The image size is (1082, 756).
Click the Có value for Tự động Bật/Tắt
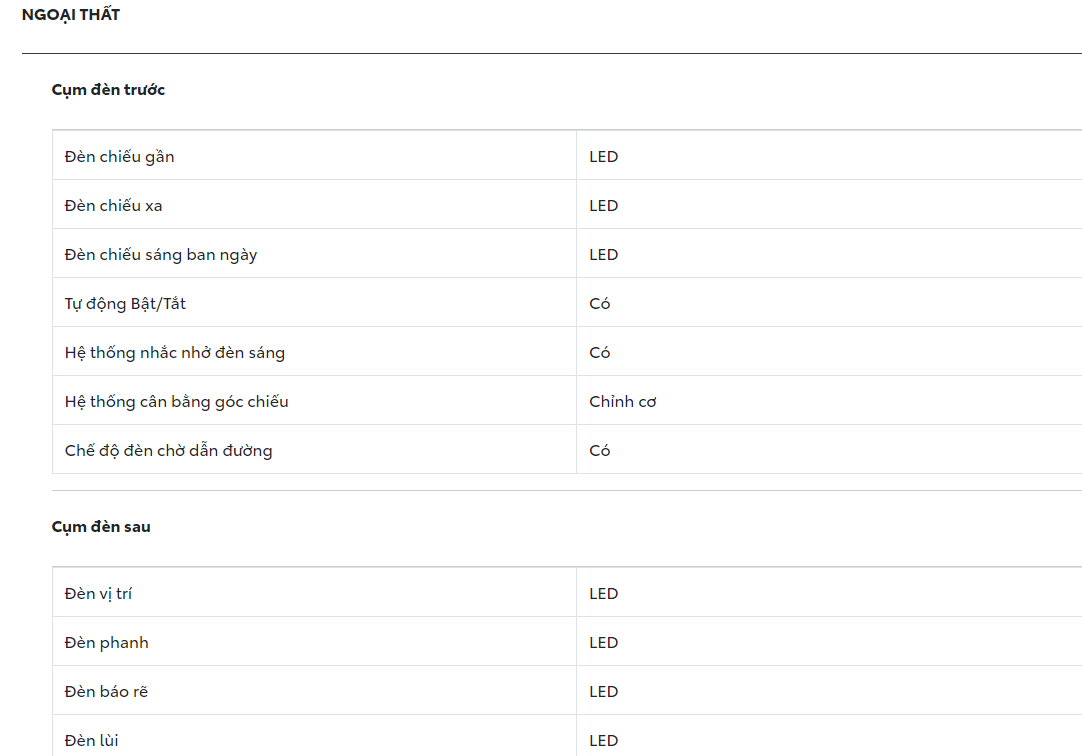[x=599, y=304]
